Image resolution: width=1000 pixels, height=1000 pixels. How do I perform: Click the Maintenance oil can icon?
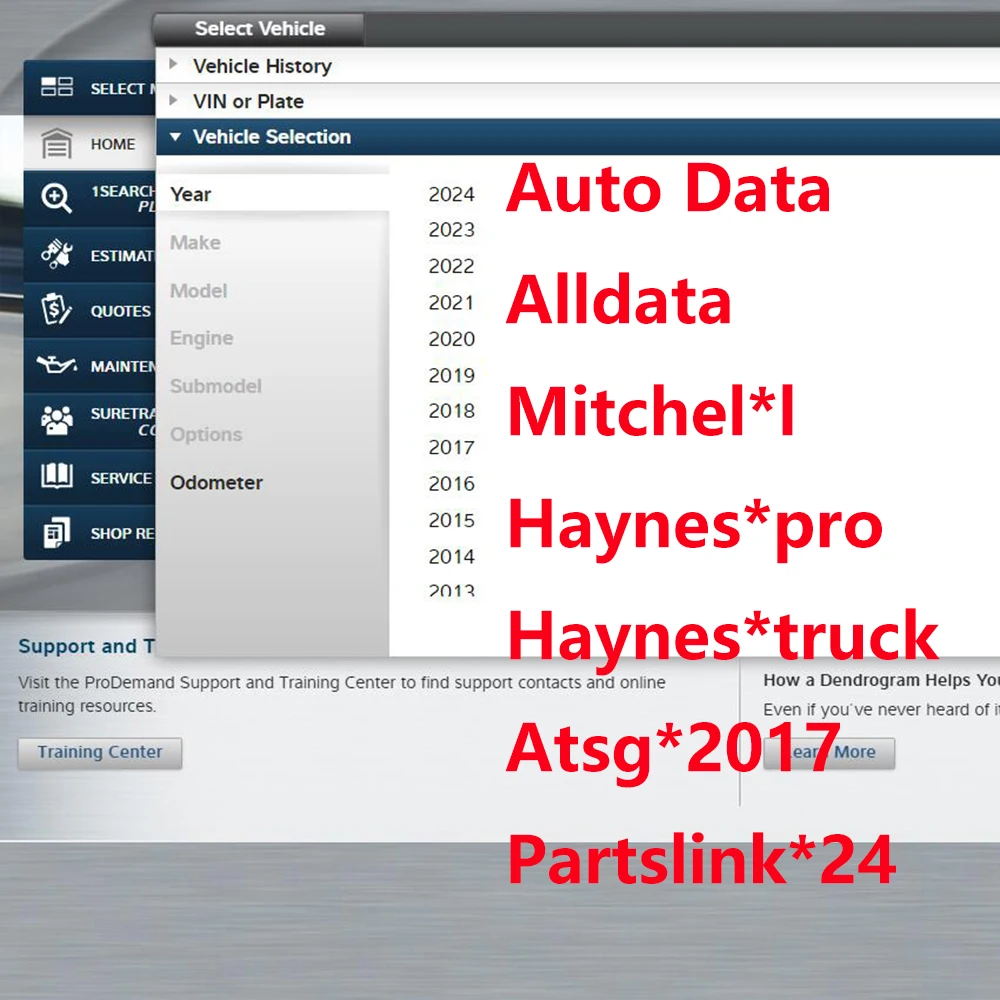tap(57, 365)
